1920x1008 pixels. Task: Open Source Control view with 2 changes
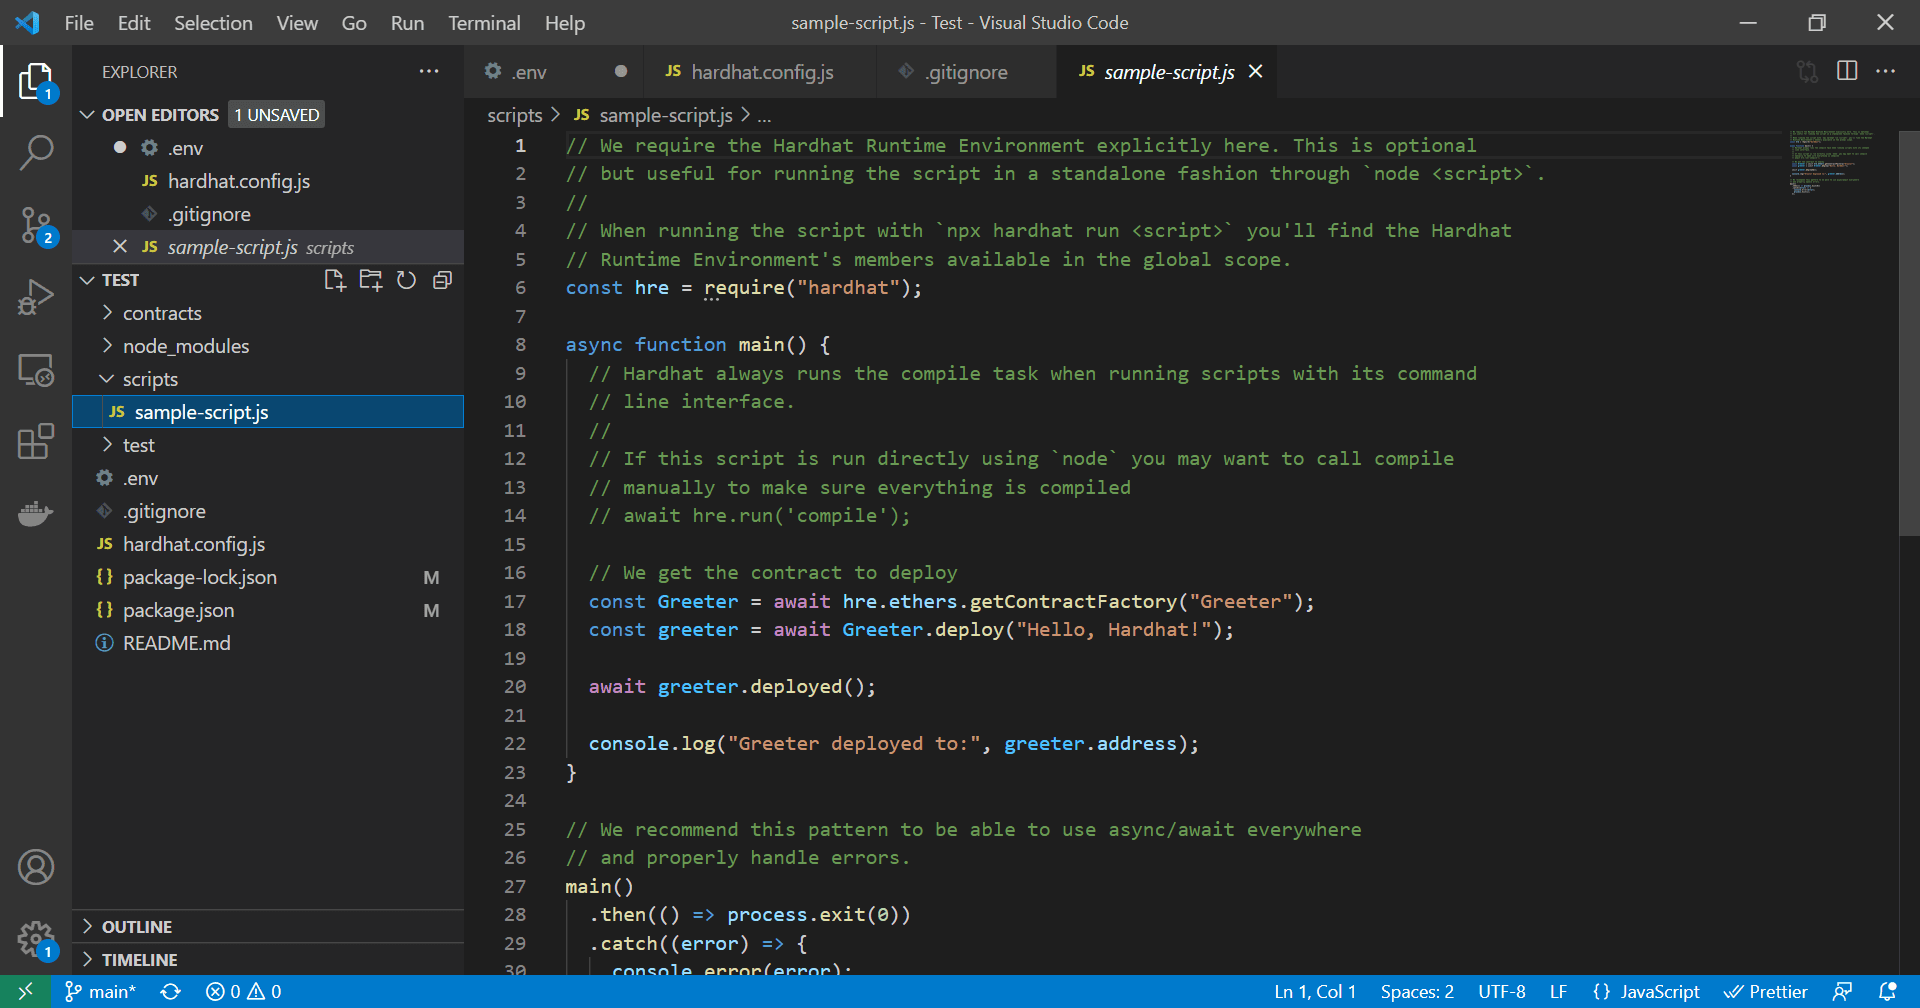click(36, 225)
